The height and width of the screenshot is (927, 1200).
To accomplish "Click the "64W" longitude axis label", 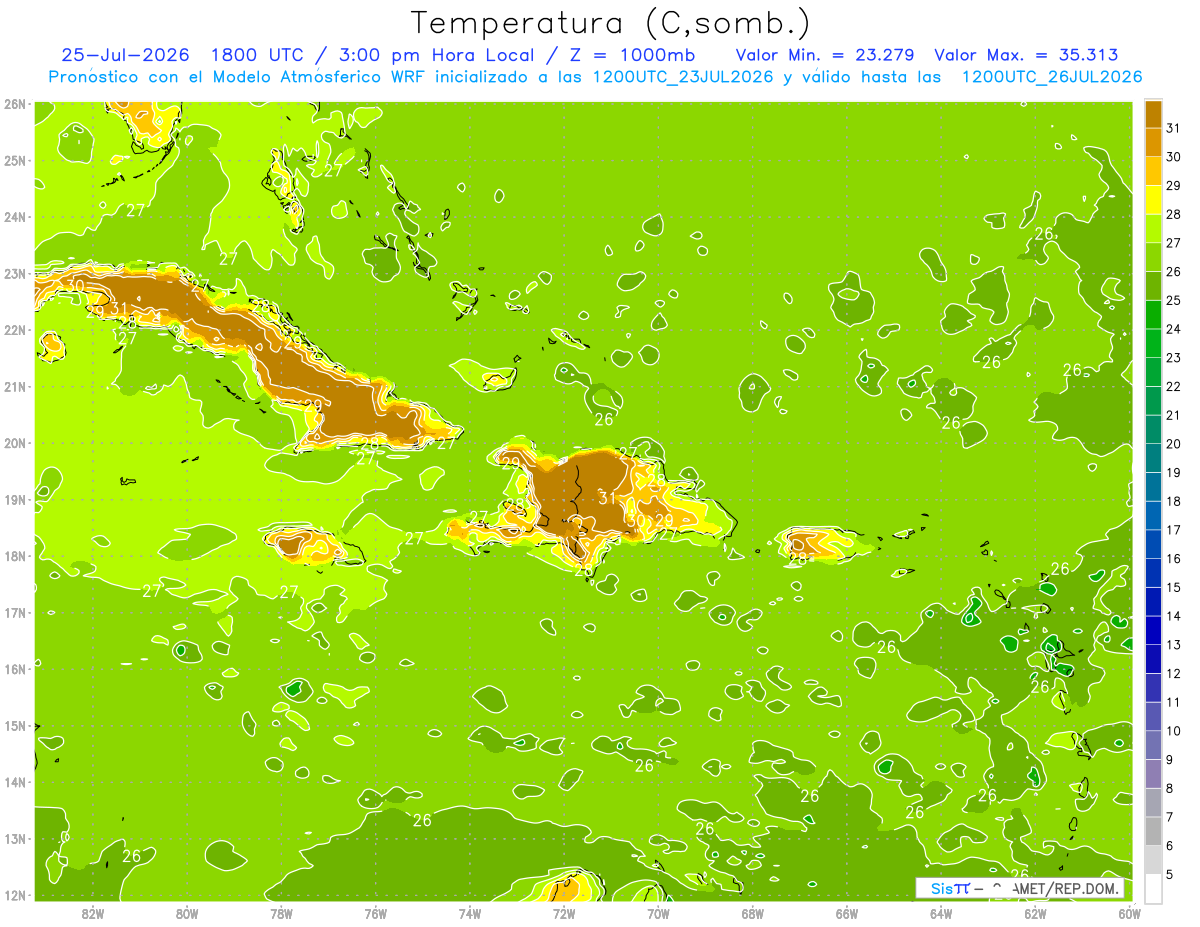I will coord(941,912).
